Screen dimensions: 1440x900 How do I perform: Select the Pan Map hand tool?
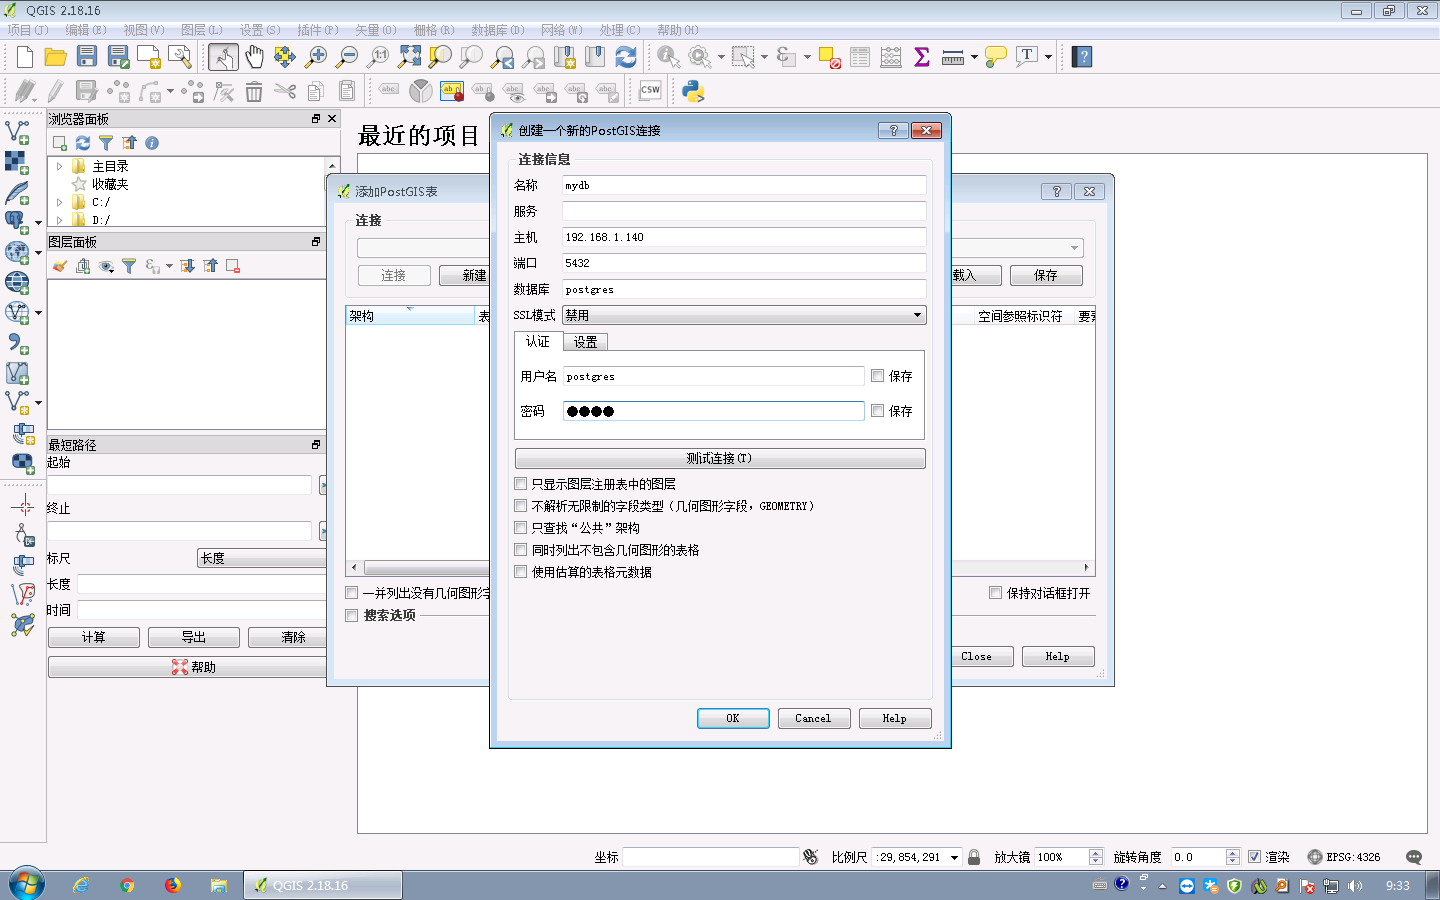tap(254, 57)
